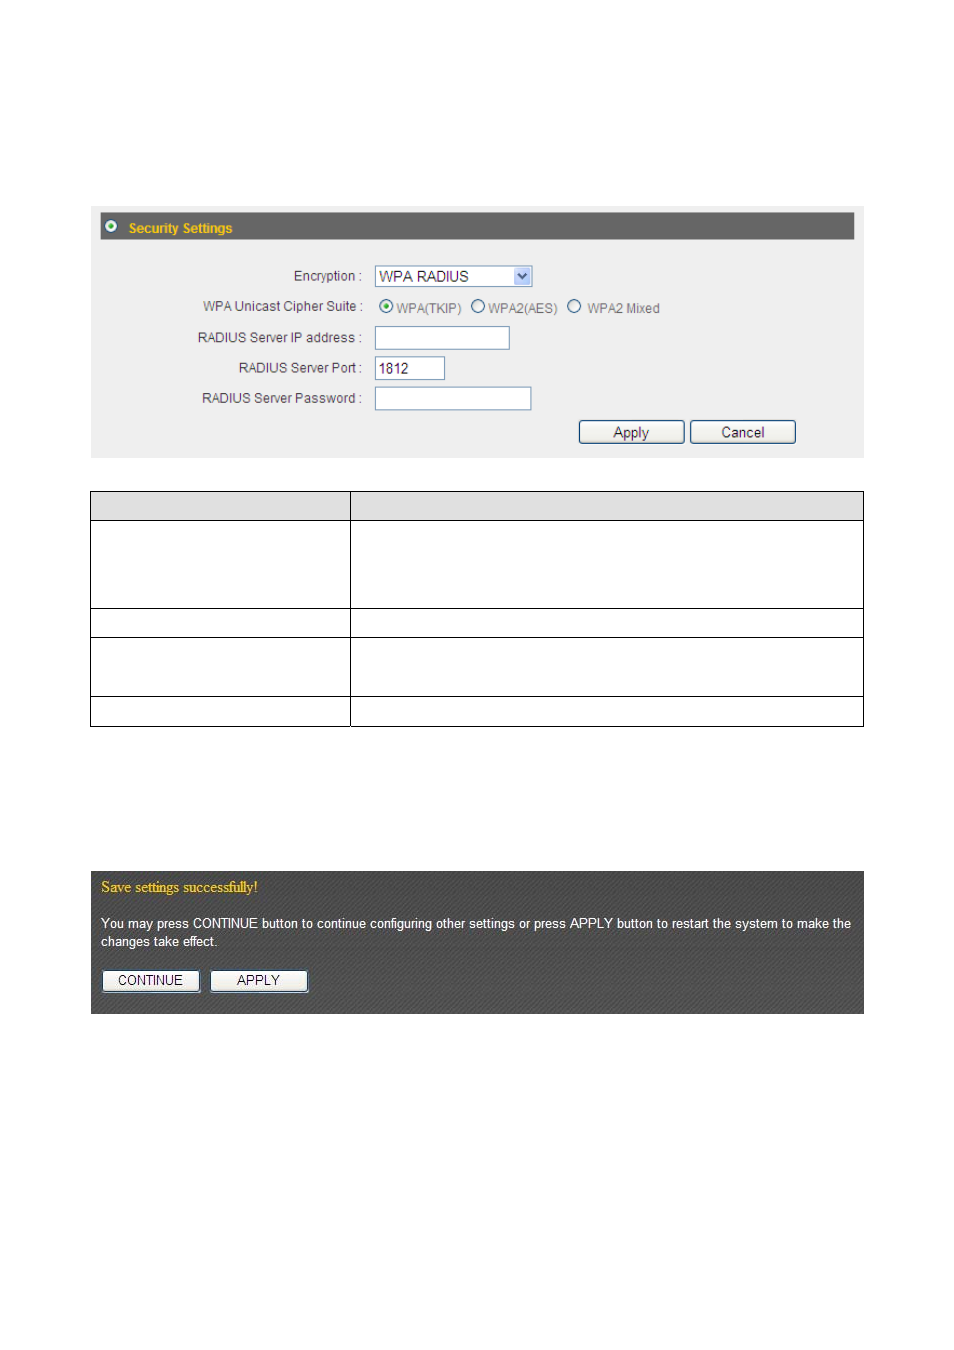Screen dimensions: 954x1350
Task: Click the Apply button in Security Settings
Action: coord(632,432)
